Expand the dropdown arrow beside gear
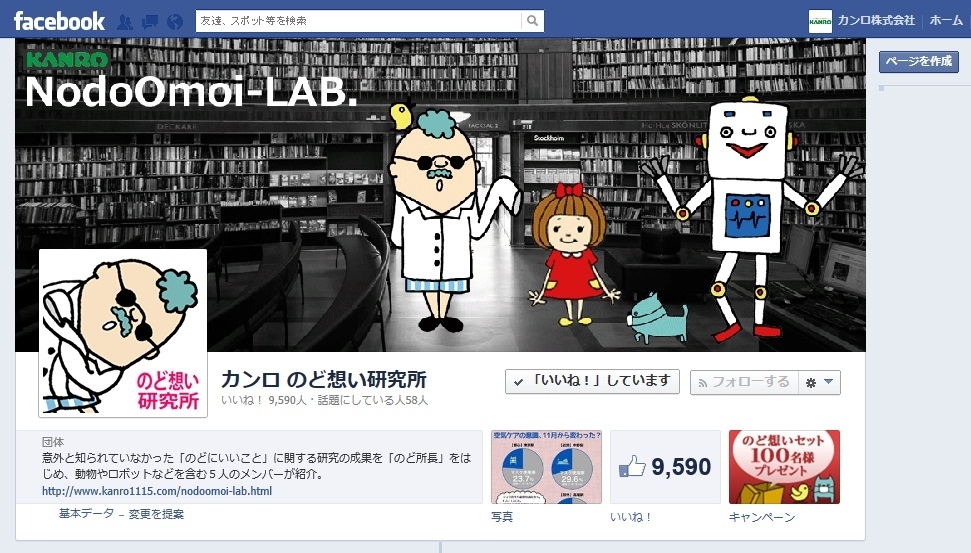This screenshot has width=971, height=553. 829,382
